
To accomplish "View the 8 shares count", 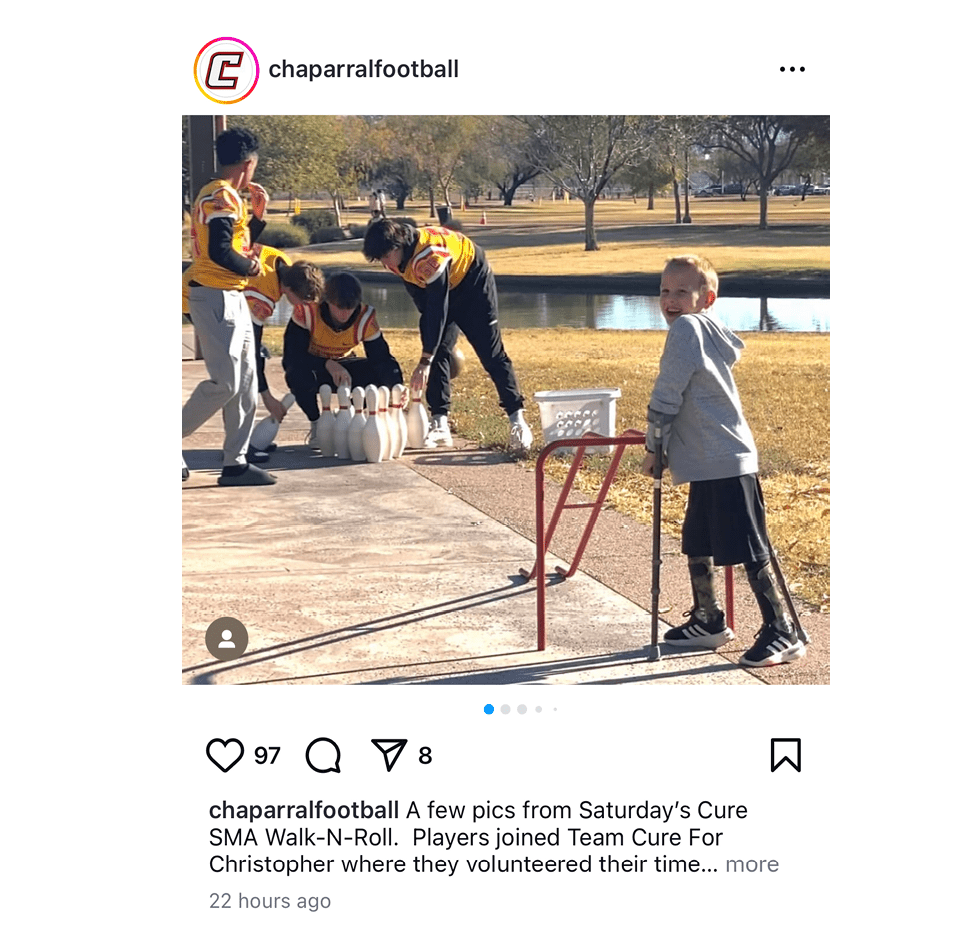I will (x=425, y=755).
